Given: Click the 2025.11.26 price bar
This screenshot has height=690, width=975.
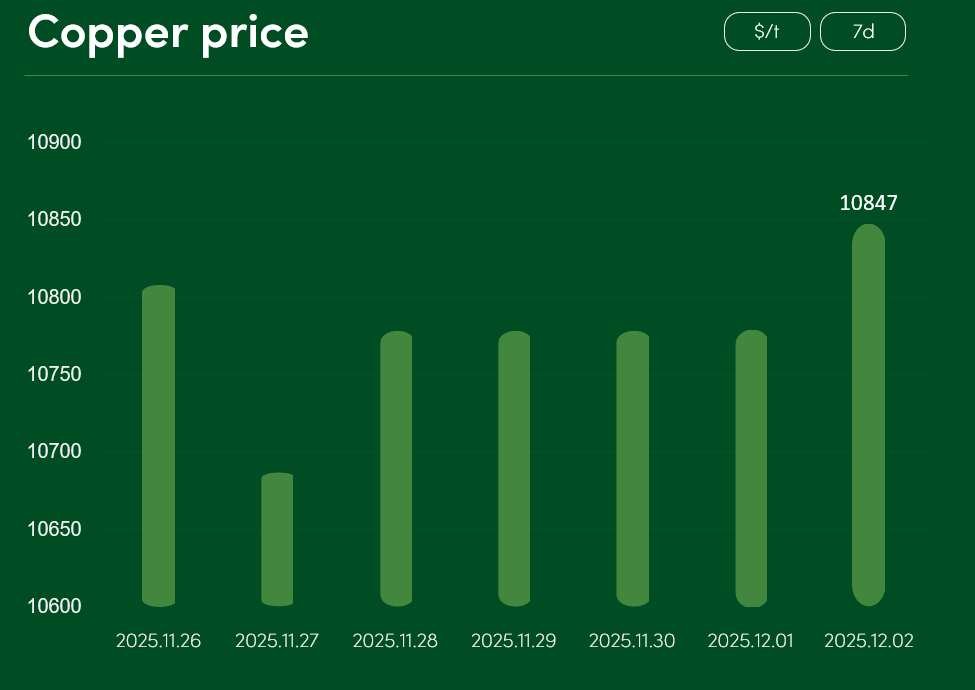Looking at the screenshot, I should click(x=159, y=446).
